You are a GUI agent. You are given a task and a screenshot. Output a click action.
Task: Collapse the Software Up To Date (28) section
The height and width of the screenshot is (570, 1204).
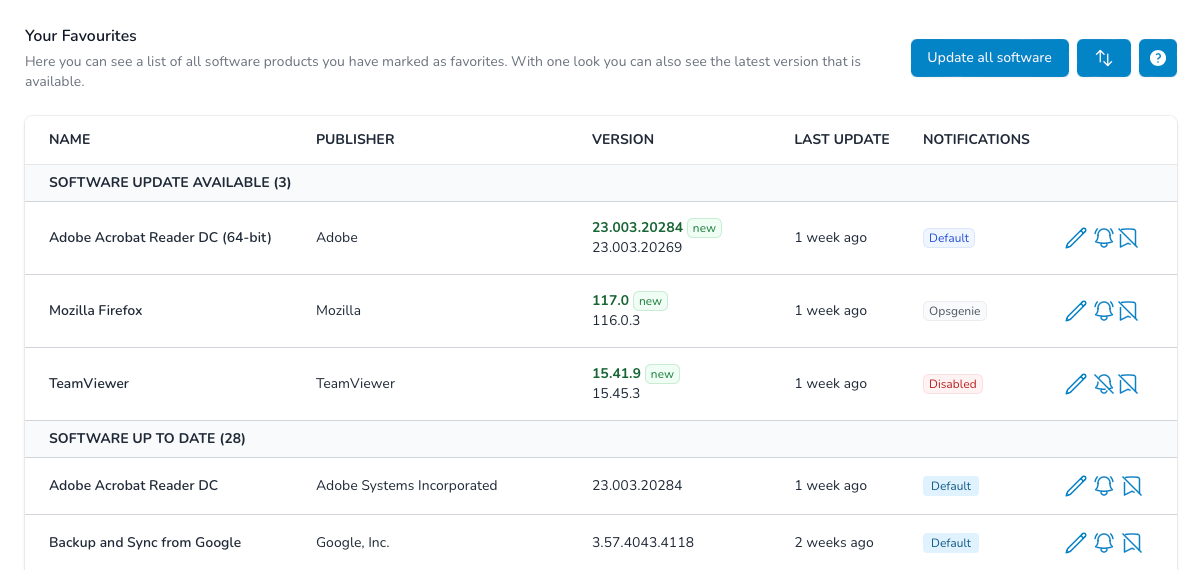[600, 439]
